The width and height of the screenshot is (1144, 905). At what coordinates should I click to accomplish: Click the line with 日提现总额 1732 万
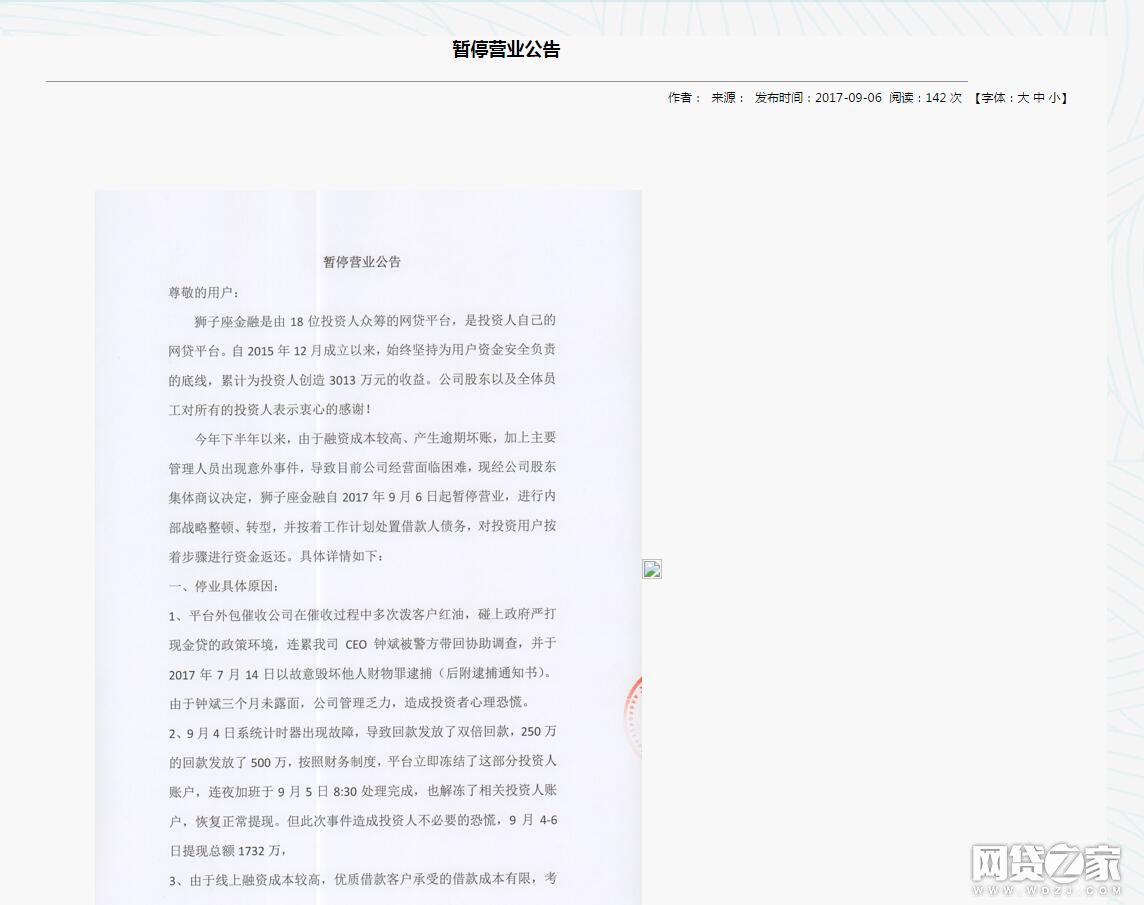pyautogui.click(x=228, y=851)
